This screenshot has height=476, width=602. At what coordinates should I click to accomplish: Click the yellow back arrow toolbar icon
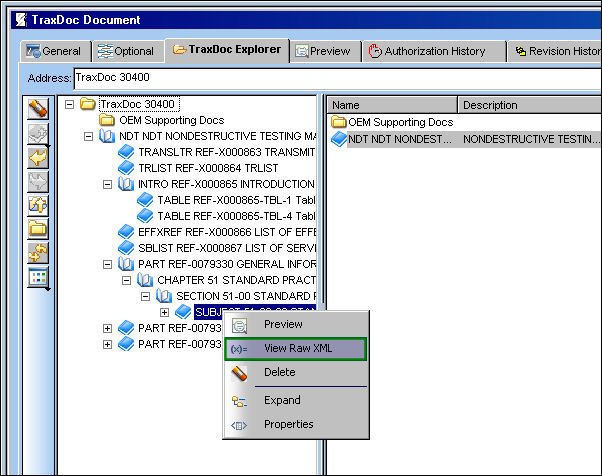(38, 157)
